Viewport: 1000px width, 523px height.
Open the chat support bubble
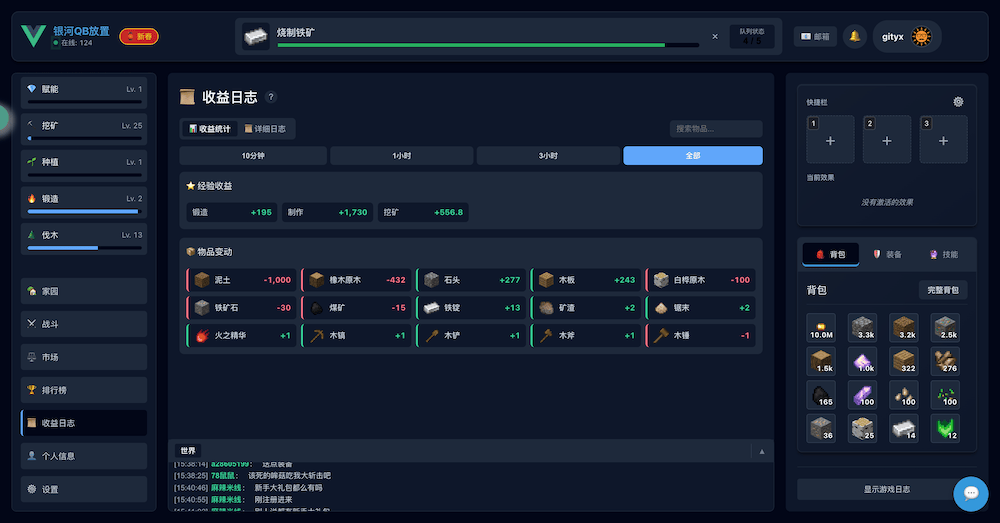[970, 493]
